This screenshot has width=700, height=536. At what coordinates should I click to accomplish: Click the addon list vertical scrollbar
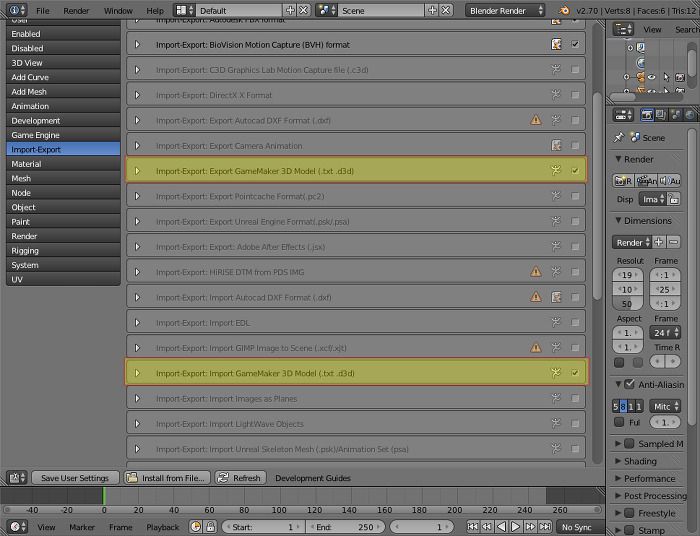(x=597, y=196)
